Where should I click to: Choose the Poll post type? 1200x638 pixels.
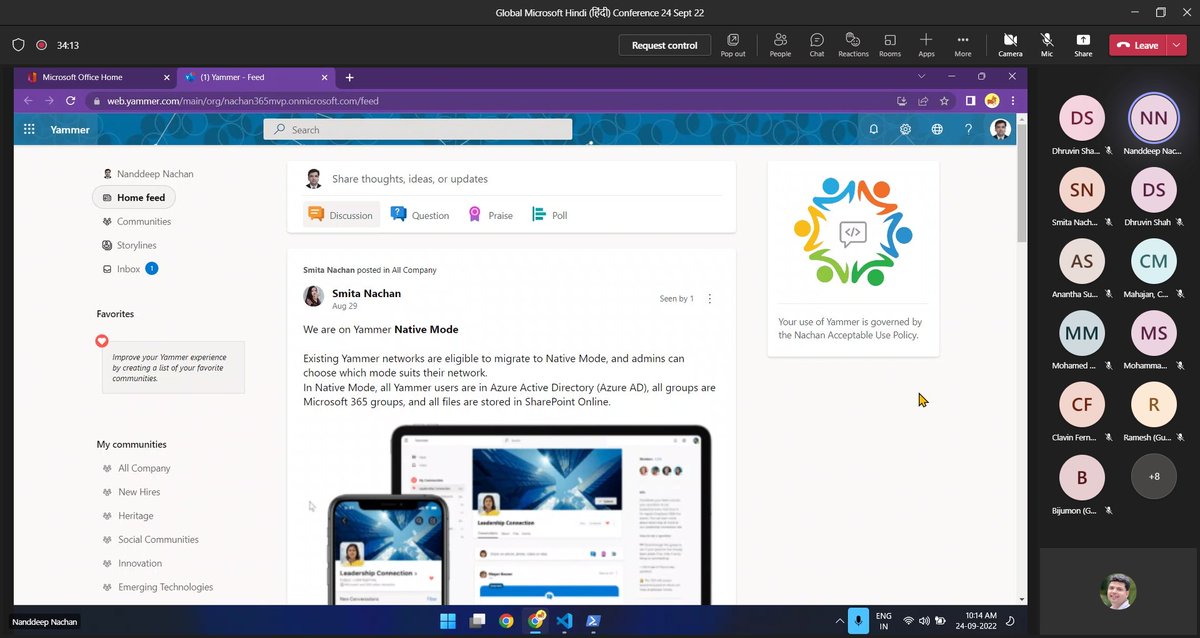[x=550, y=215]
